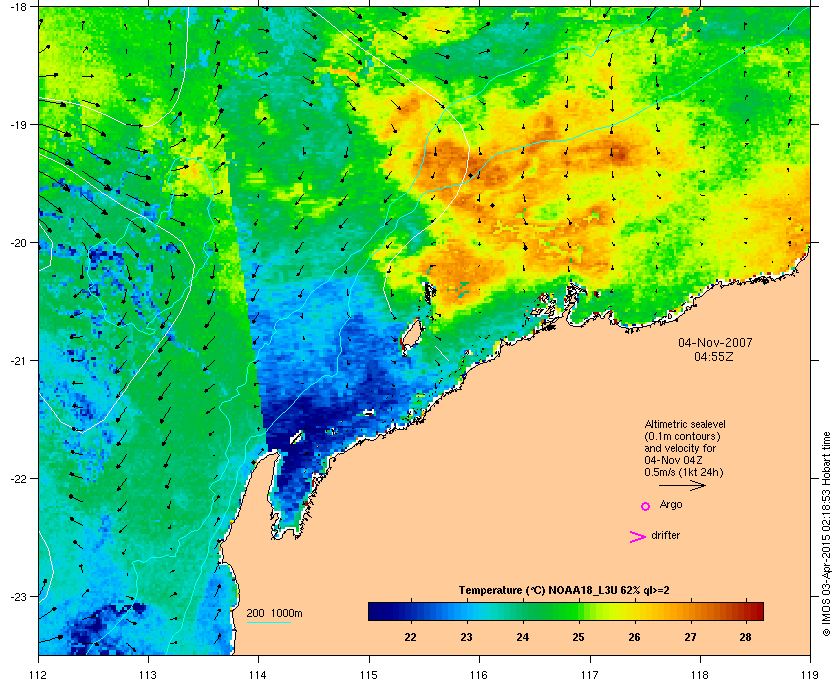Click the '0.5m/s (1kt 24h)' legend text
The width and height of the screenshot is (840, 680).
coord(684,473)
